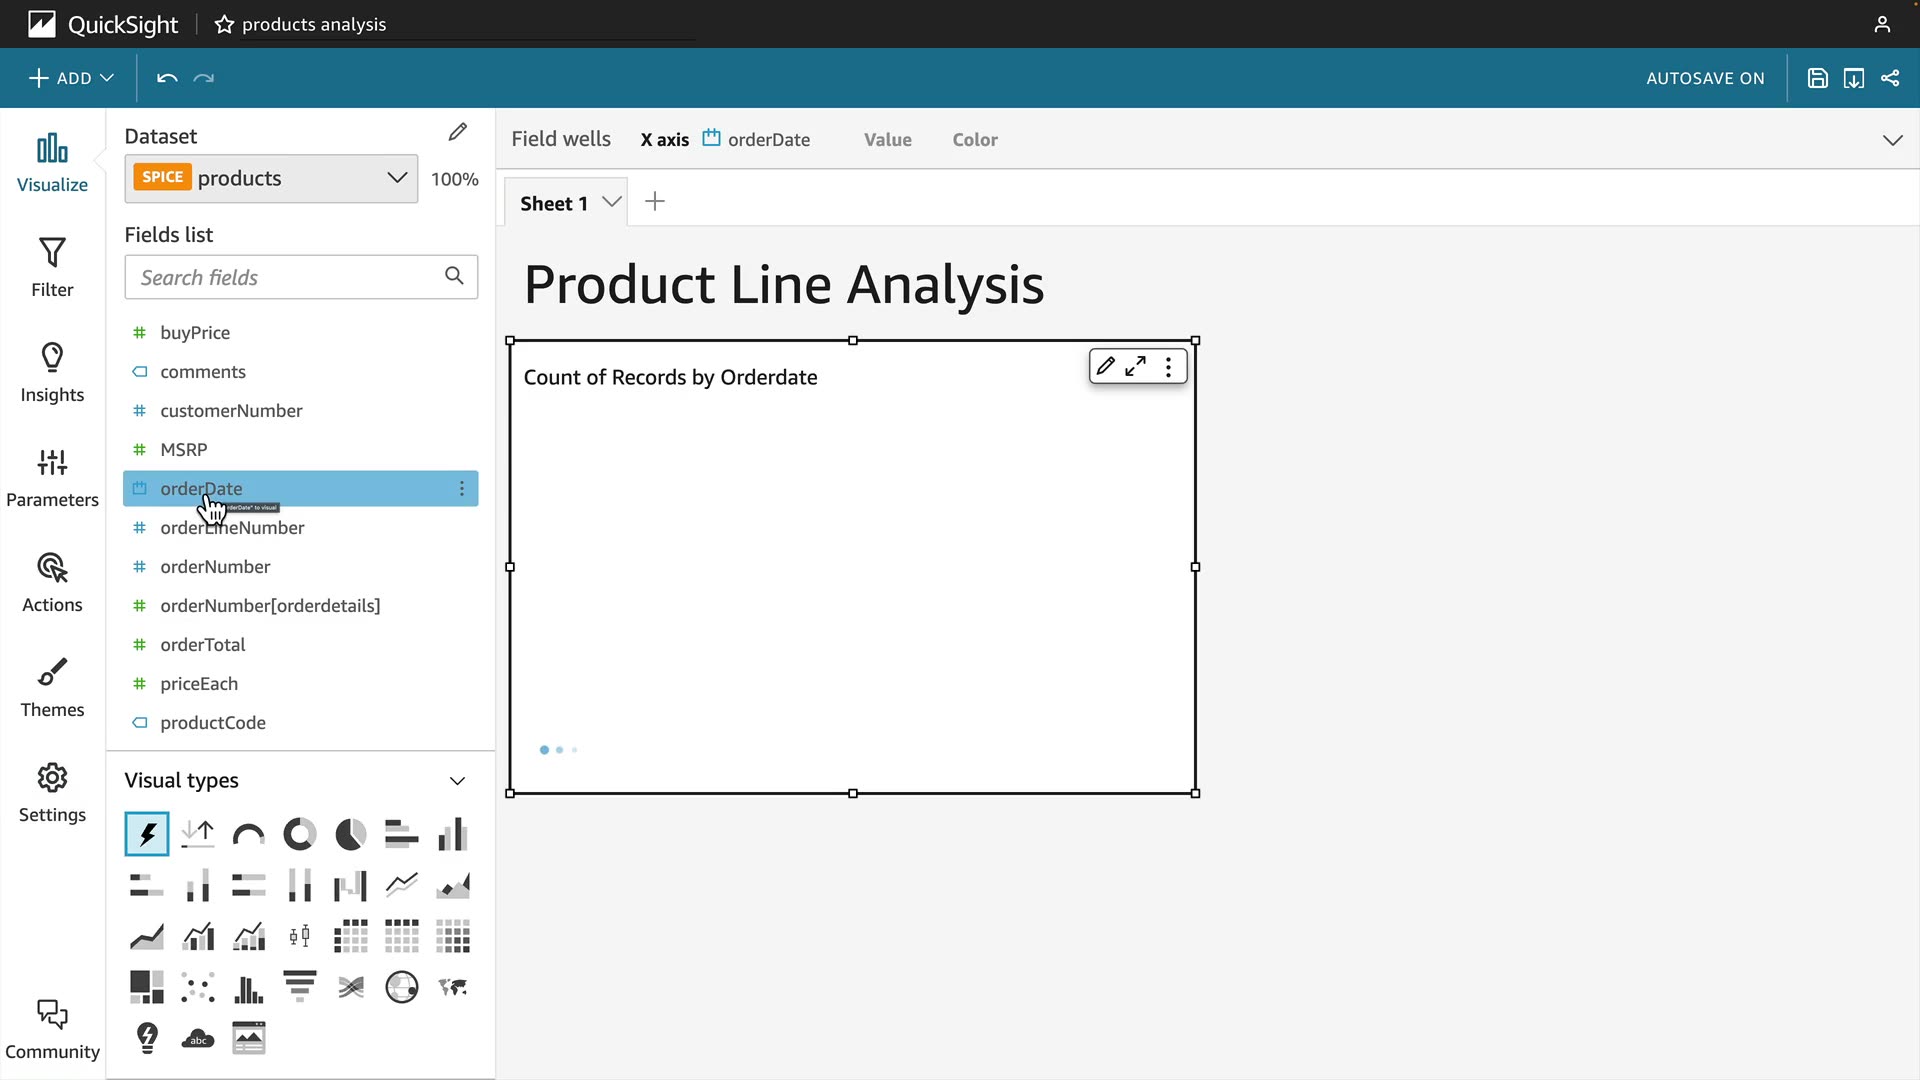
Task: Expand the Field wells panel chevron
Action: (x=1892, y=140)
